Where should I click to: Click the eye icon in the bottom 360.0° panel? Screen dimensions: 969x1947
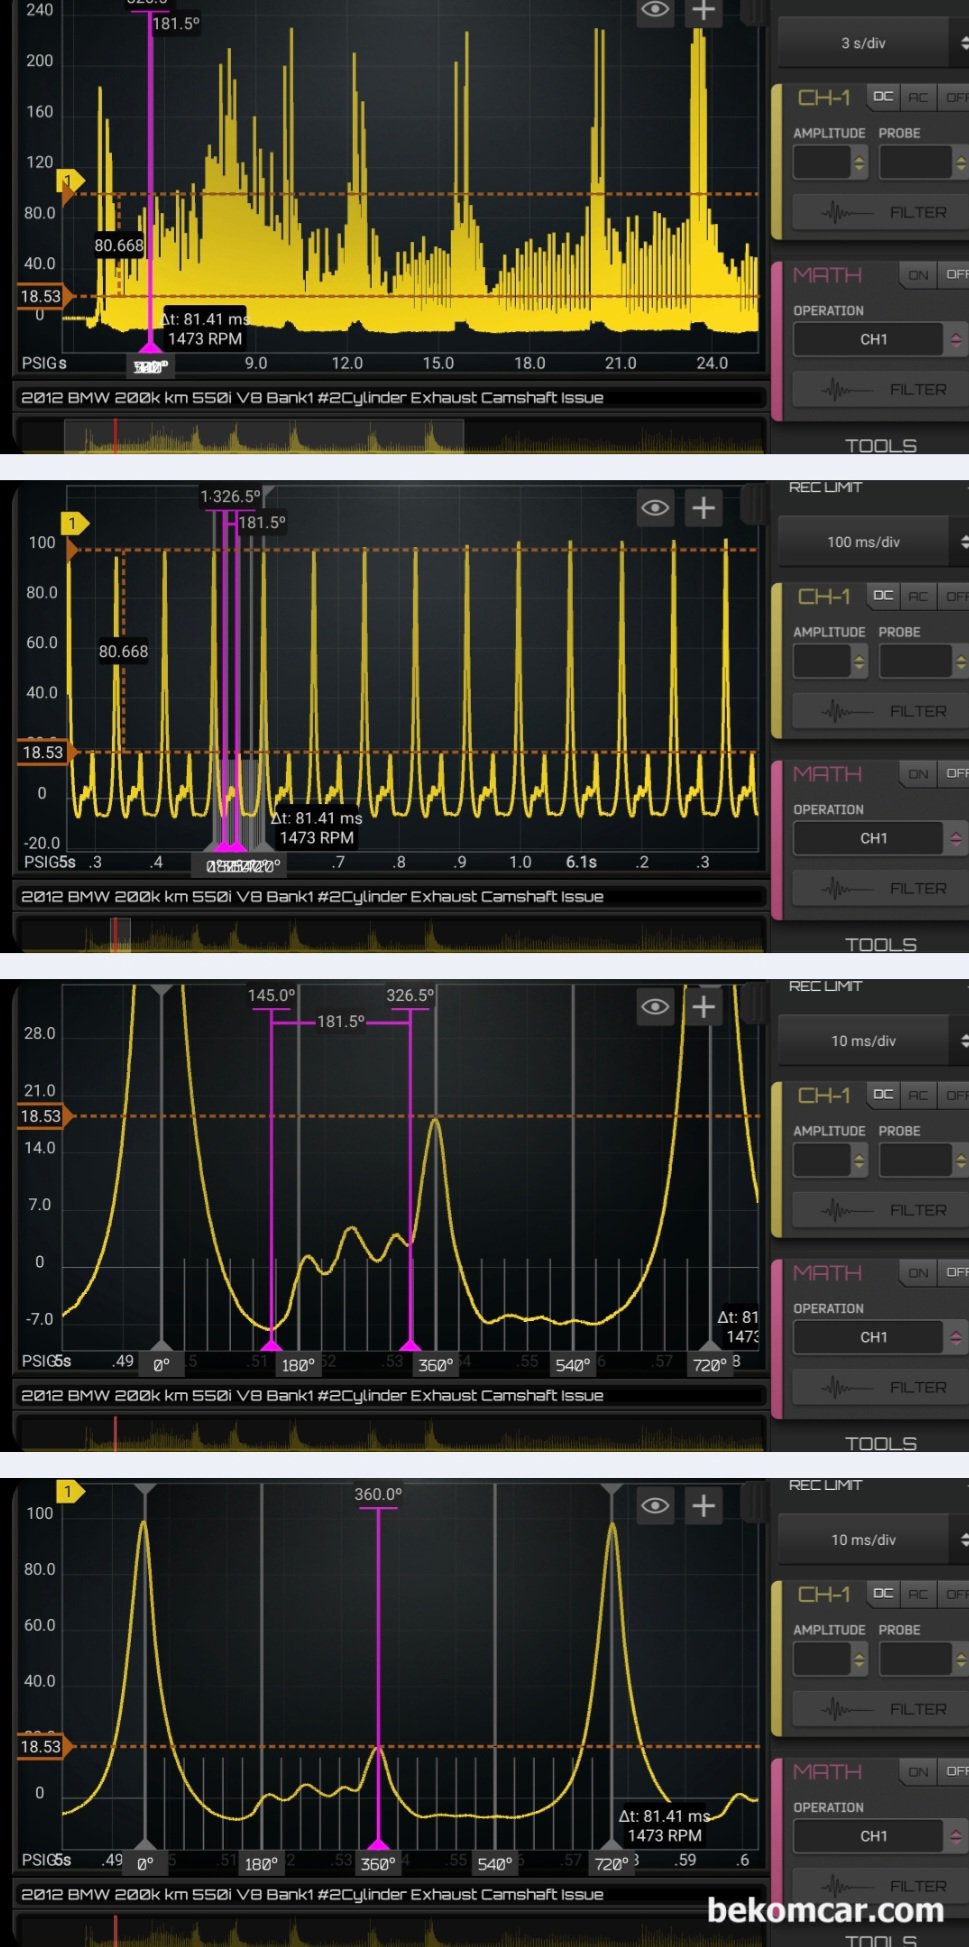(x=655, y=1506)
